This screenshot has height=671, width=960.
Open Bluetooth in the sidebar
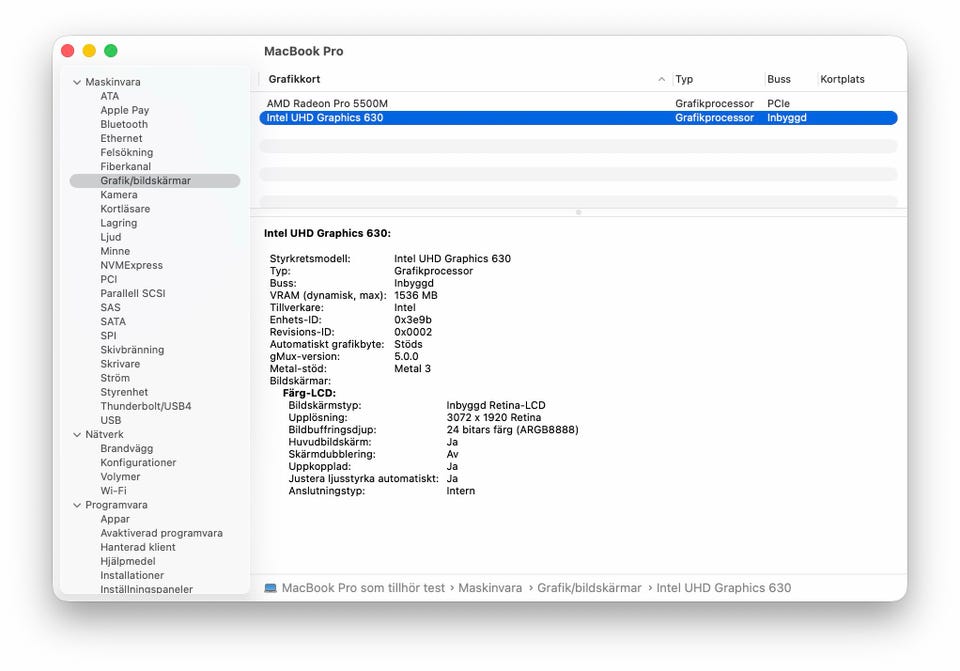click(124, 125)
